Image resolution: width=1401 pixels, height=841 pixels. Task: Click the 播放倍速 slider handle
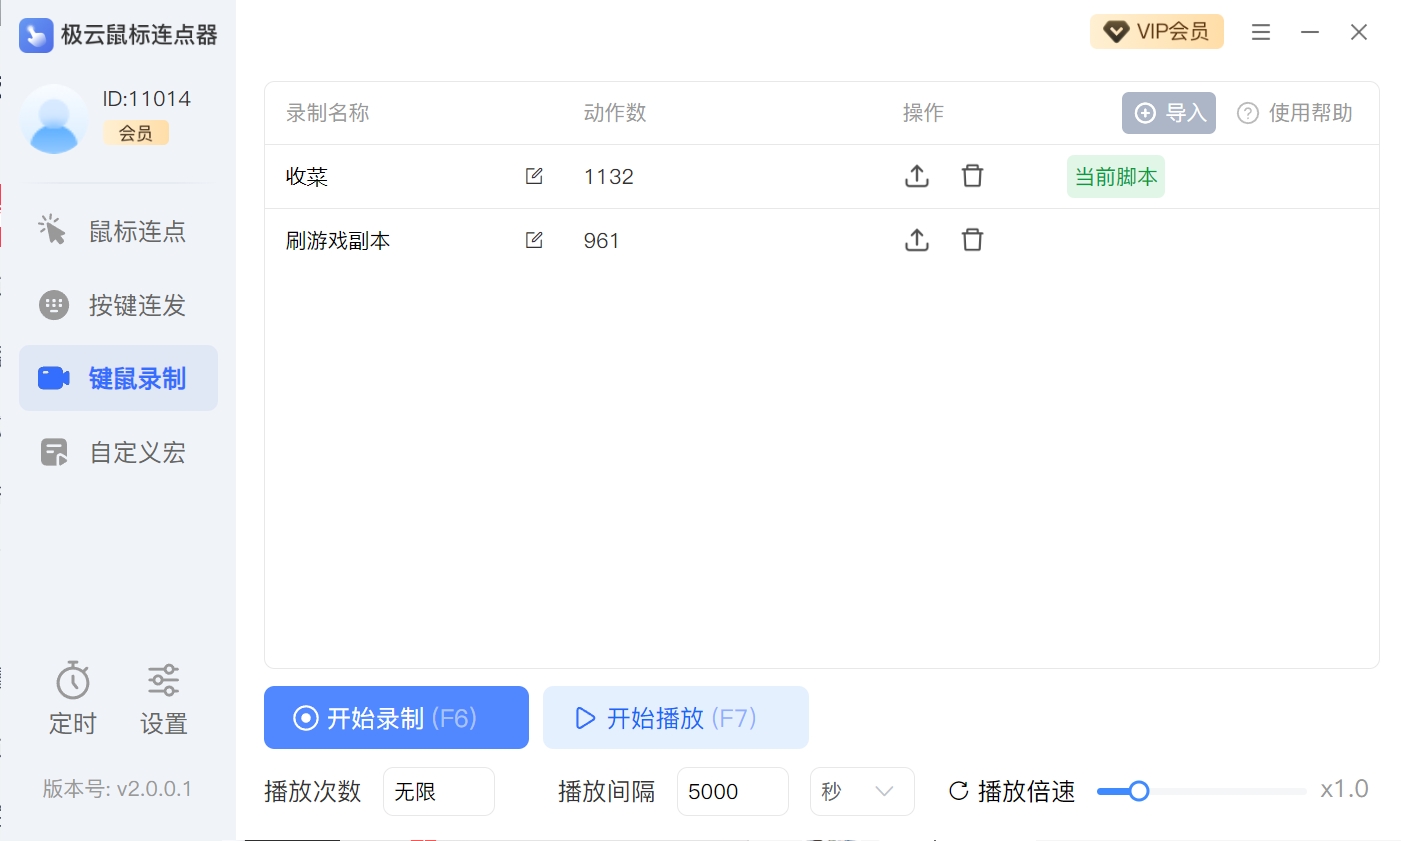pyautogui.click(x=1138, y=791)
